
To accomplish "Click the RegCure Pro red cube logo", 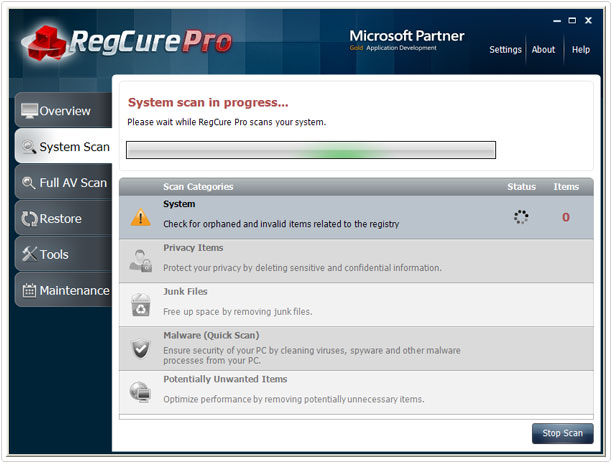I will [47, 43].
